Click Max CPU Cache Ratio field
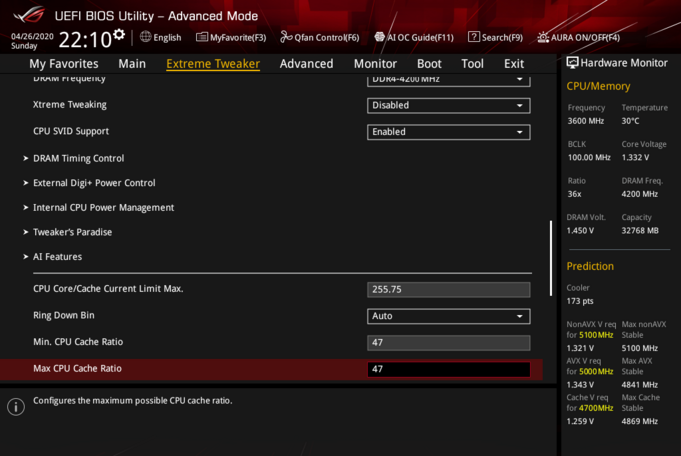The width and height of the screenshot is (681, 456). pos(449,369)
